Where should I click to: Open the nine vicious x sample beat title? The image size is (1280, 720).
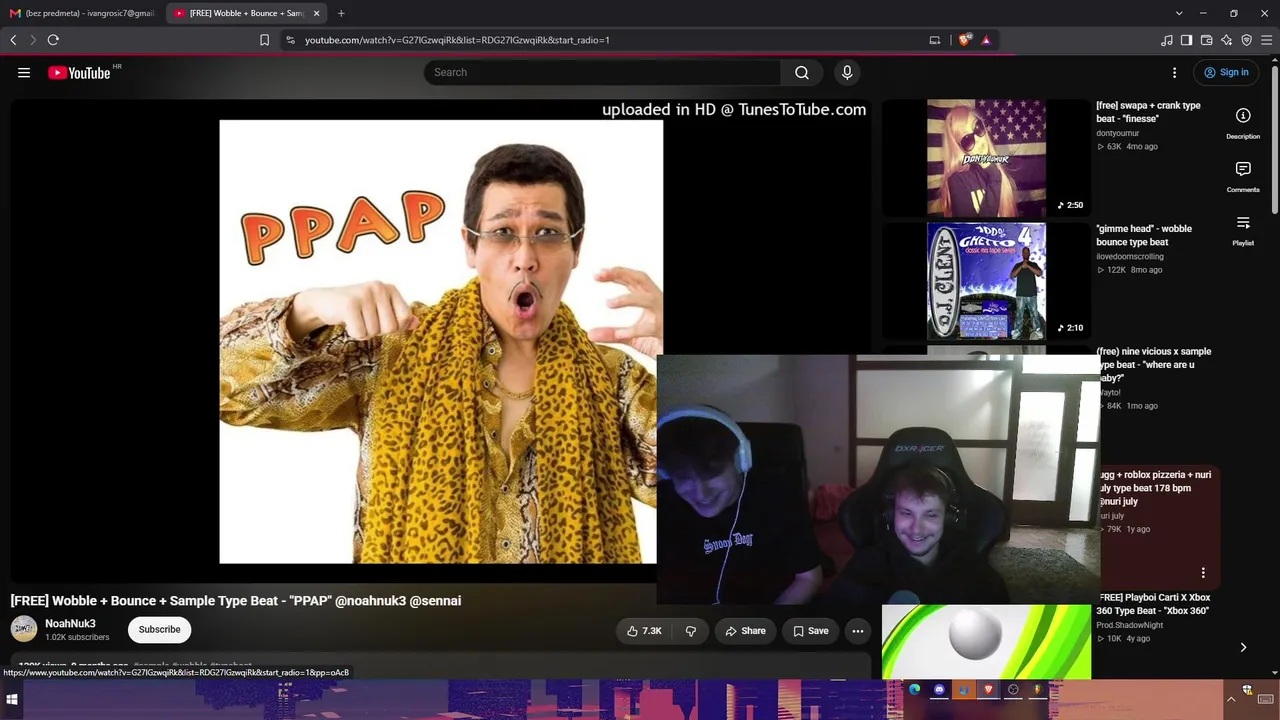tap(1153, 365)
